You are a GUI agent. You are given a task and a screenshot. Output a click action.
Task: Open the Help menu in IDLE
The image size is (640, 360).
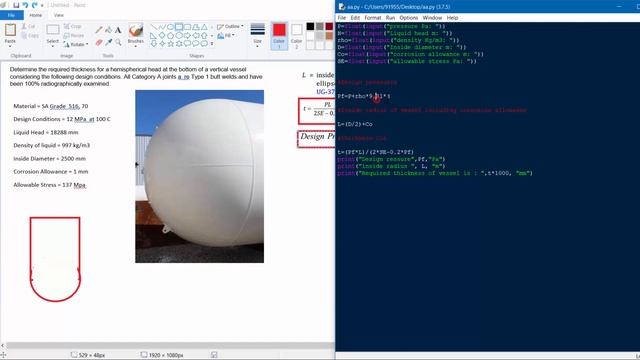click(452, 18)
